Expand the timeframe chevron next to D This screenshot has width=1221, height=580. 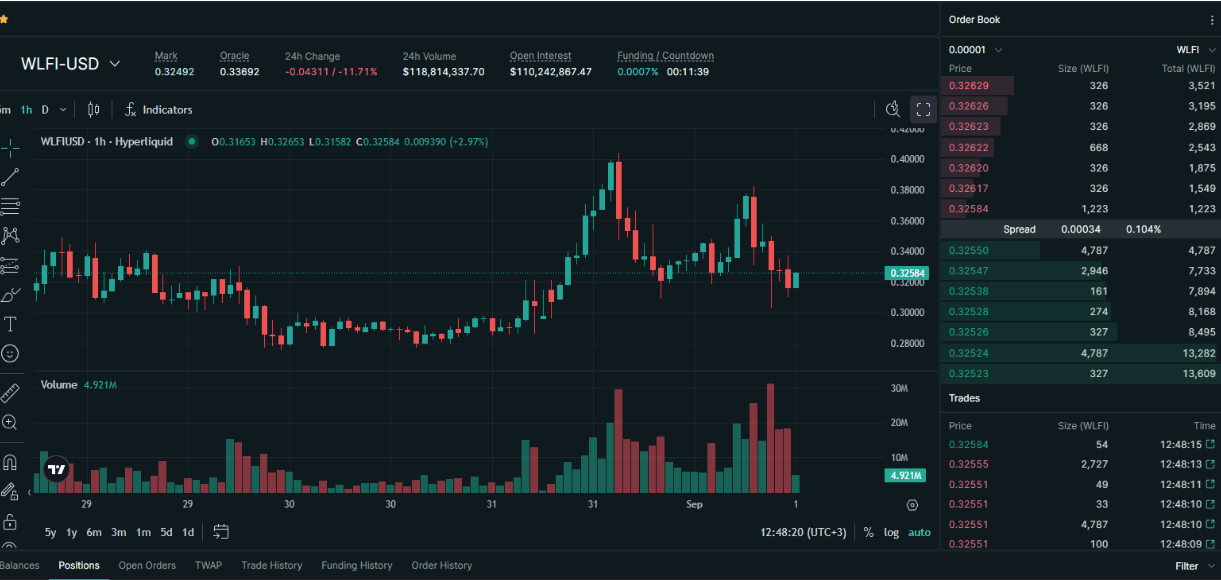pyautogui.click(x=63, y=110)
